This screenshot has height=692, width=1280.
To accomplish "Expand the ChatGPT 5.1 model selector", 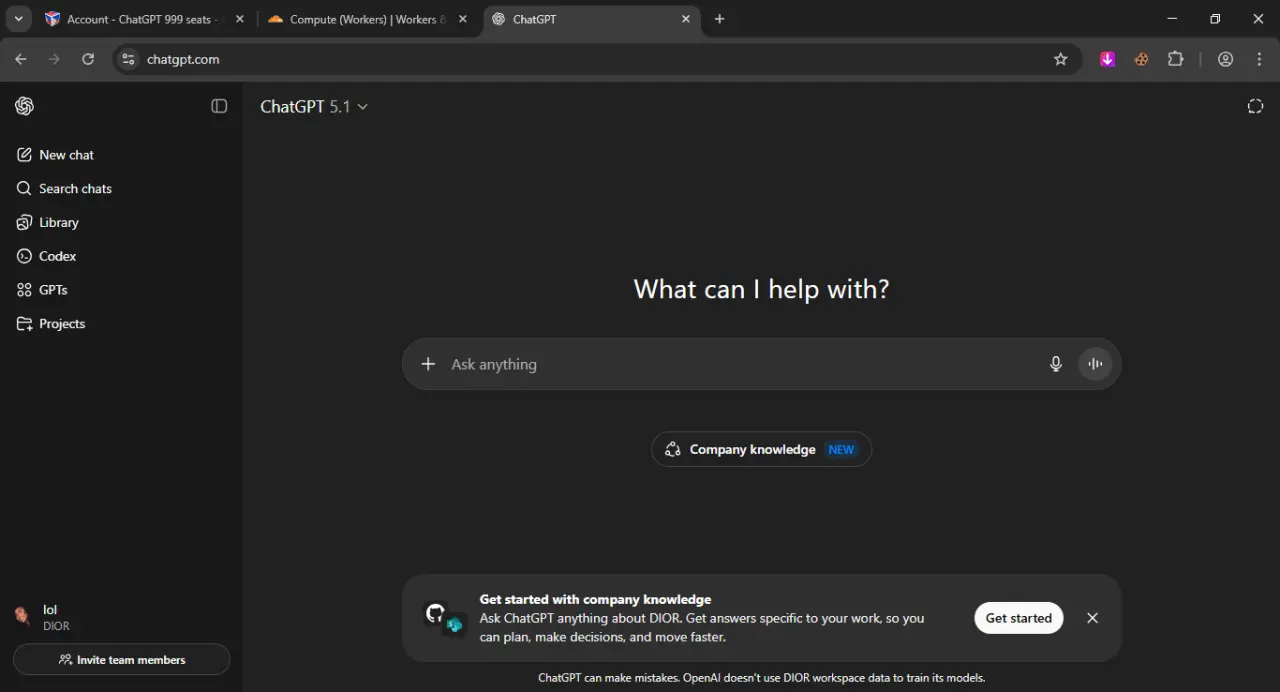I will coord(314,106).
